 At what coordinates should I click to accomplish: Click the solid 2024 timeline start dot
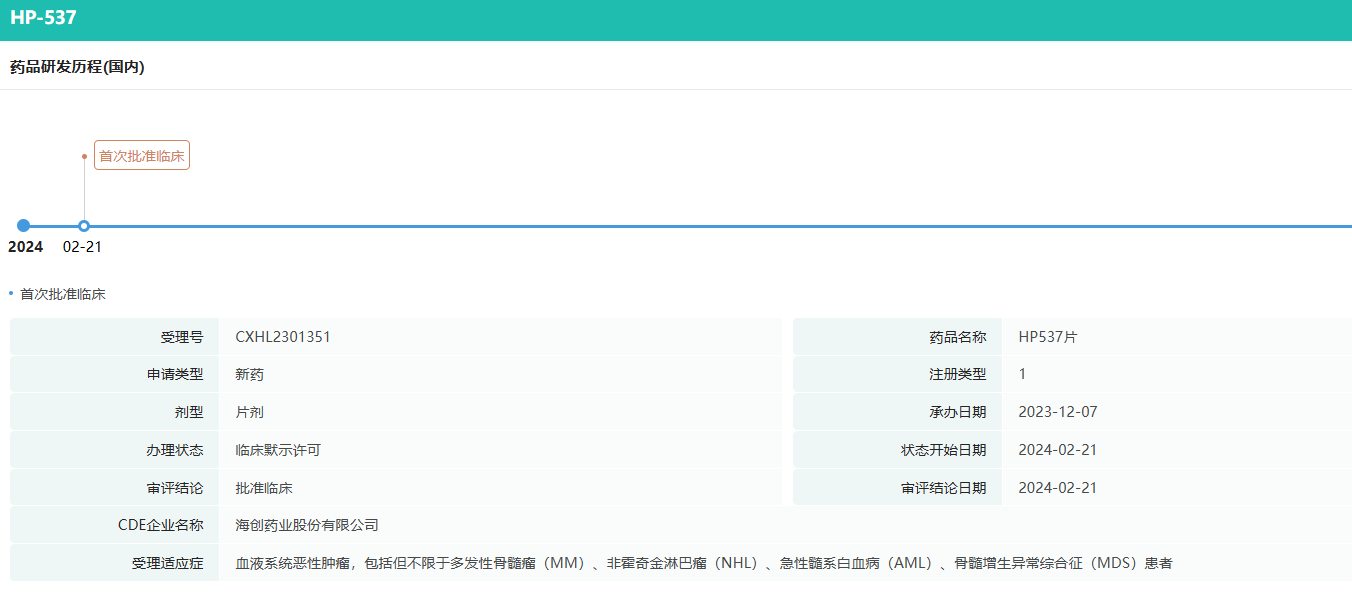[x=24, y=226]
